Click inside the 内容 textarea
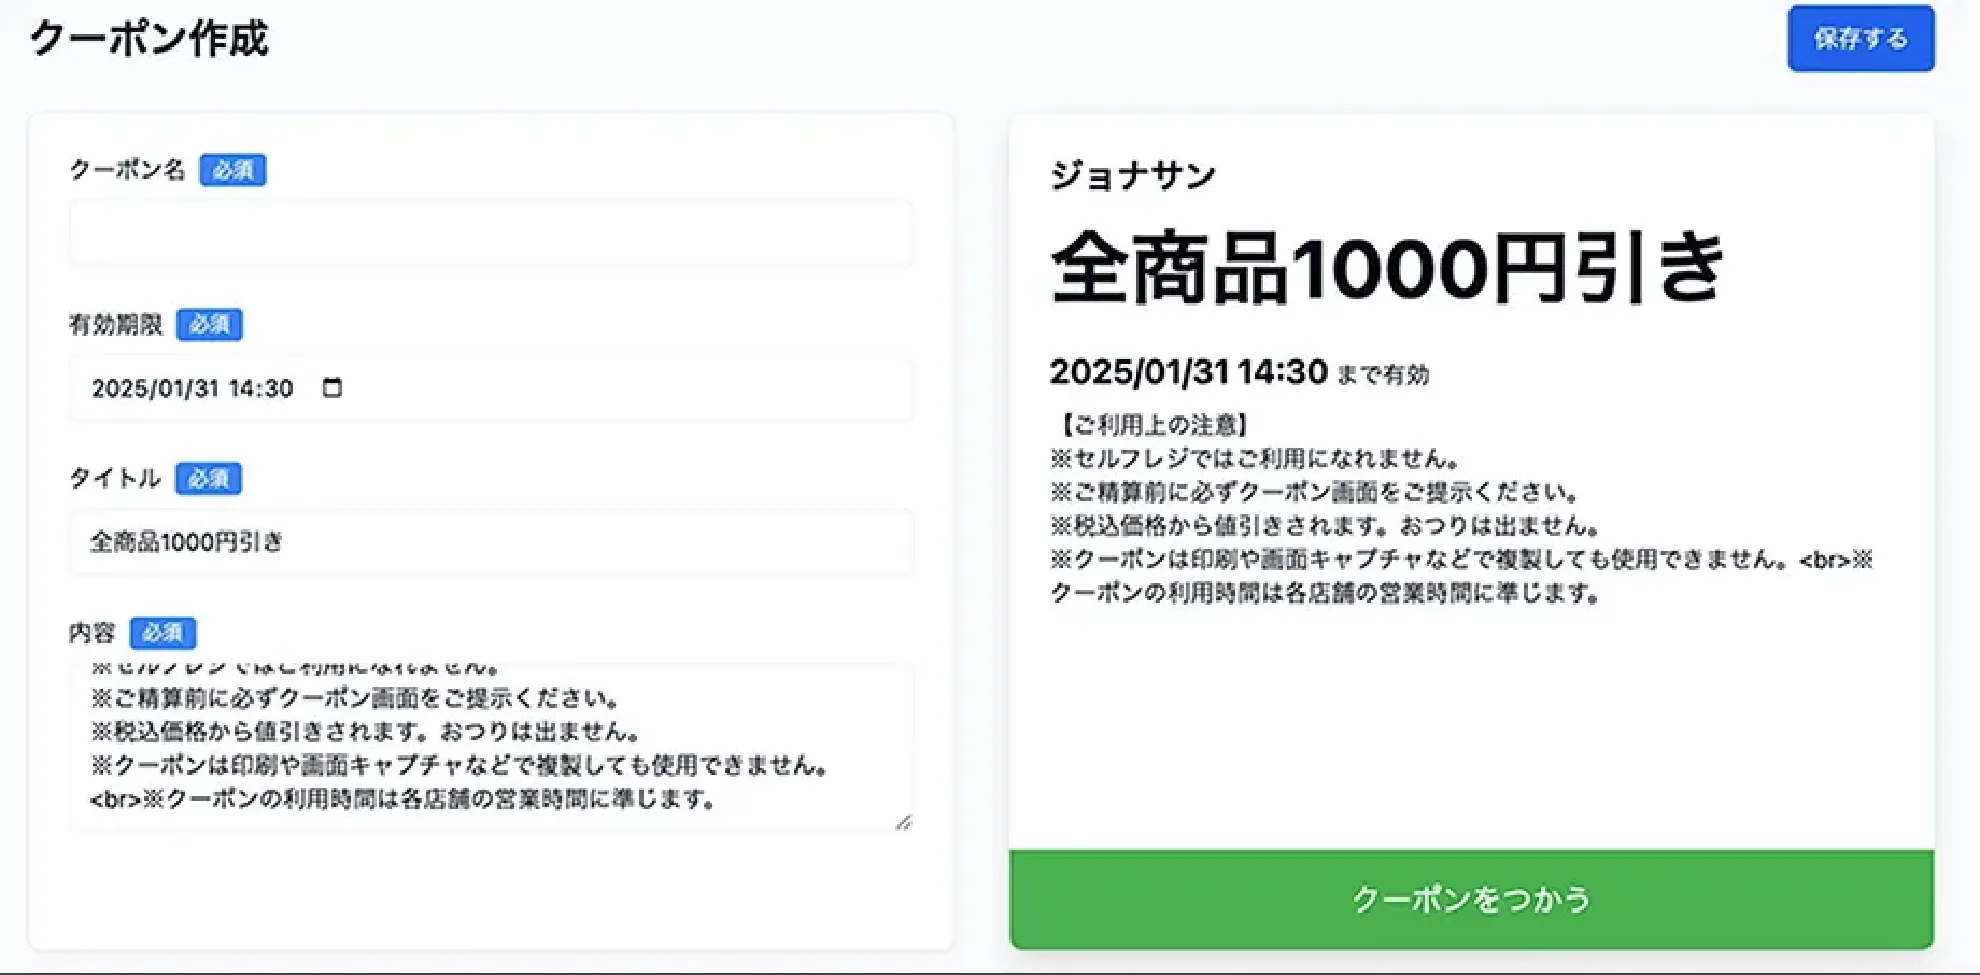Viewport: 1980px width, 975px height. coord(491,747)
